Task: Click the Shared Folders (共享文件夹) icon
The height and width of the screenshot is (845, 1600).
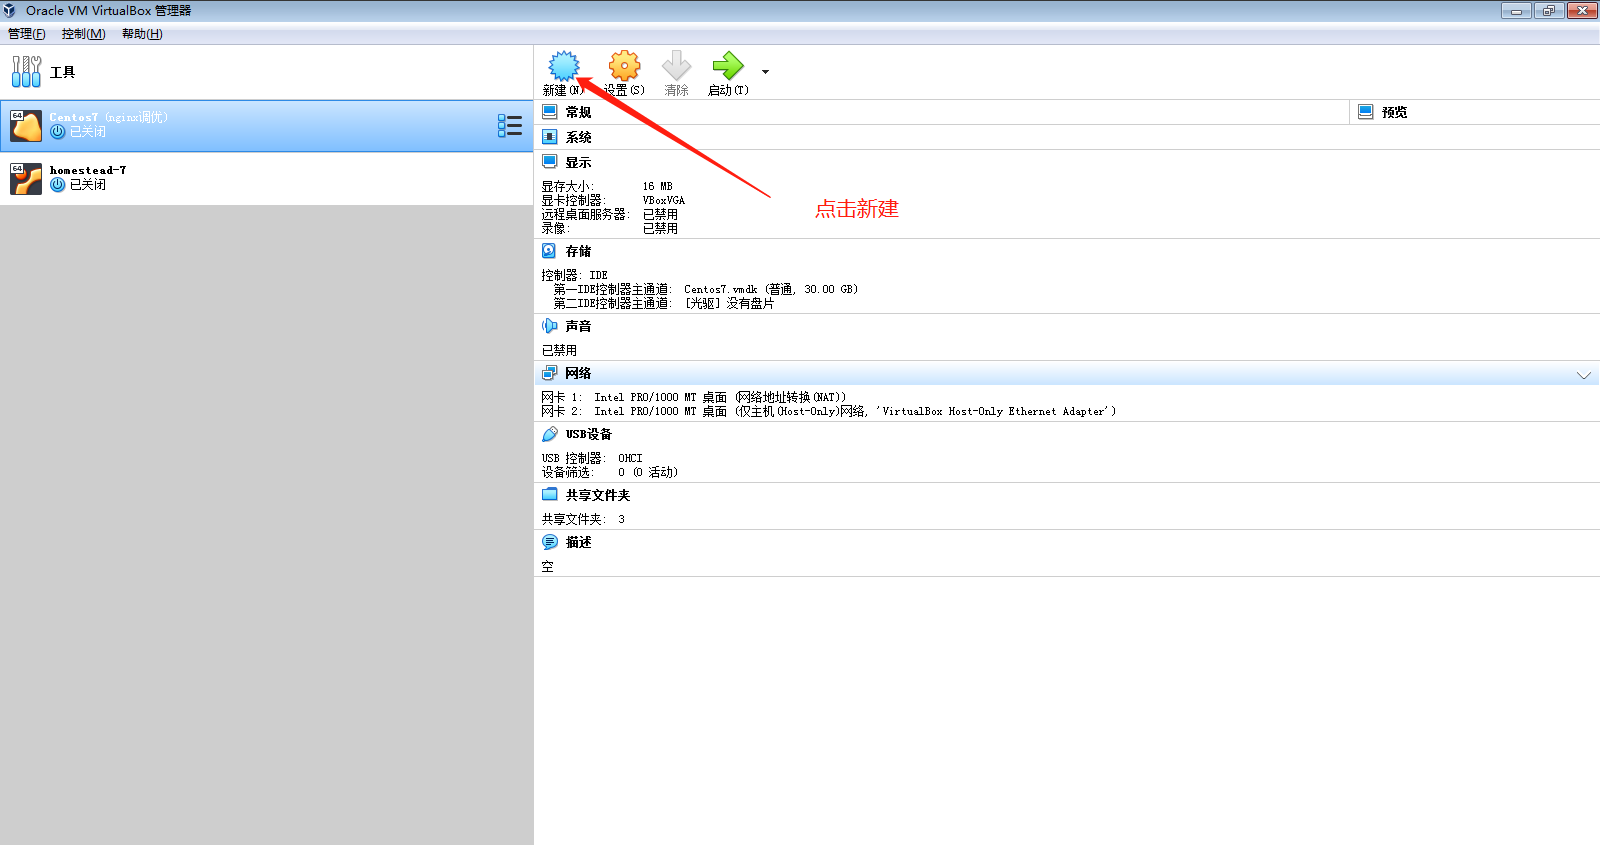Action: [x=550, y=495]
